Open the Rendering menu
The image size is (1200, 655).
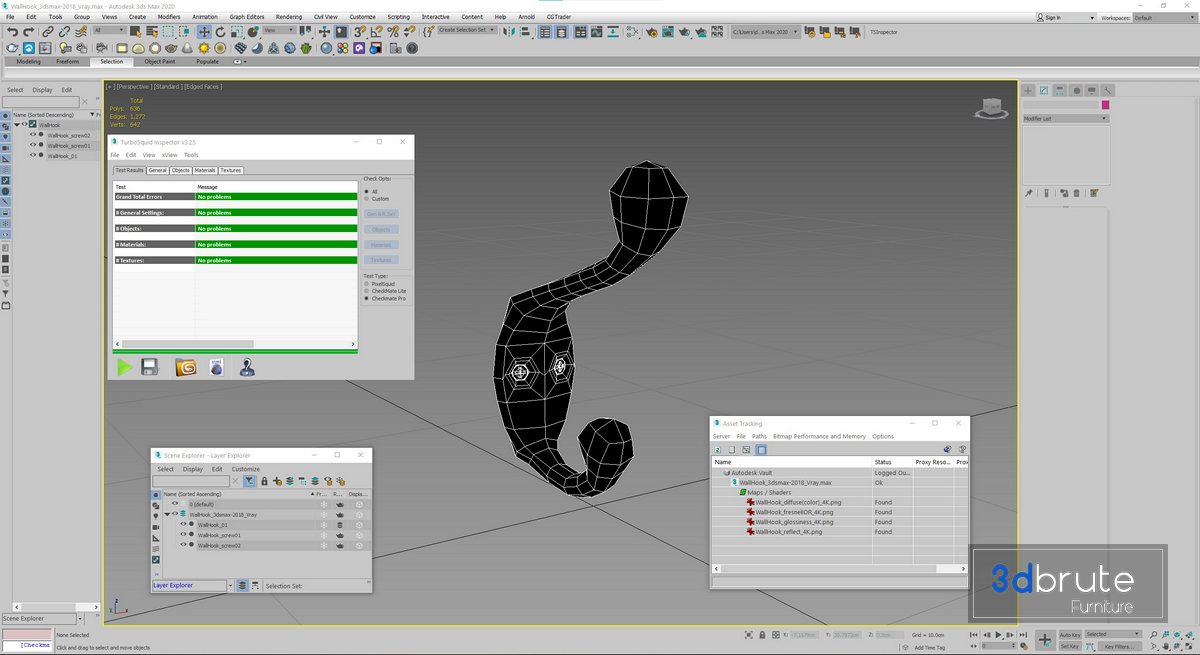[x=288, y=17]
